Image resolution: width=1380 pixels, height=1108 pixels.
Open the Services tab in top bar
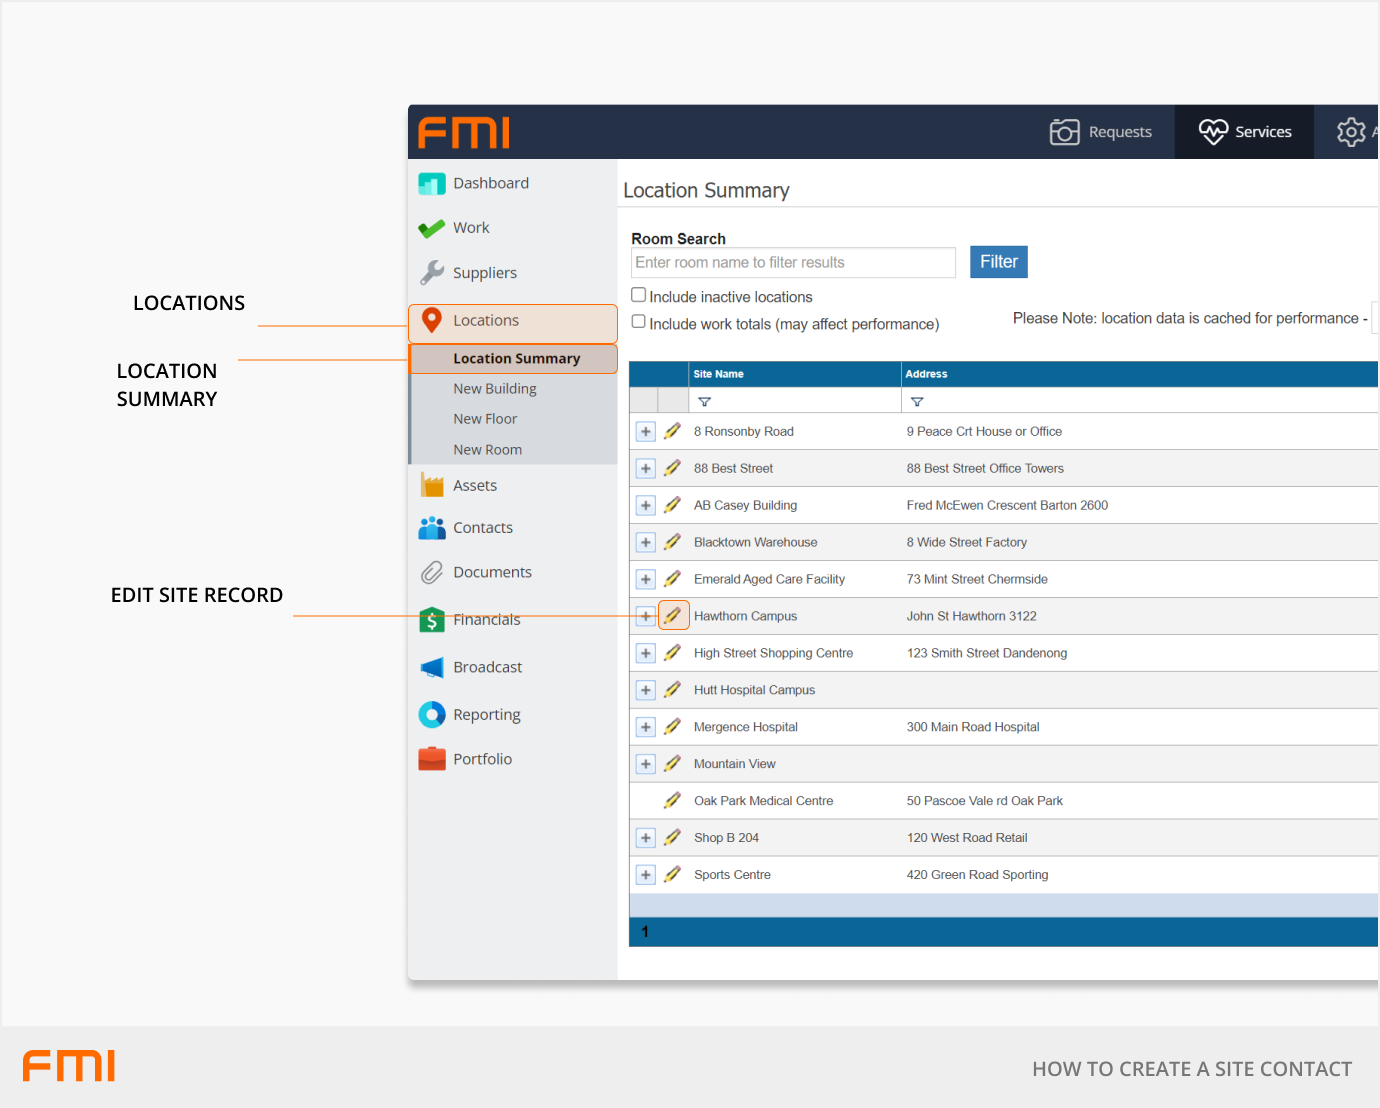[1244, 132]
